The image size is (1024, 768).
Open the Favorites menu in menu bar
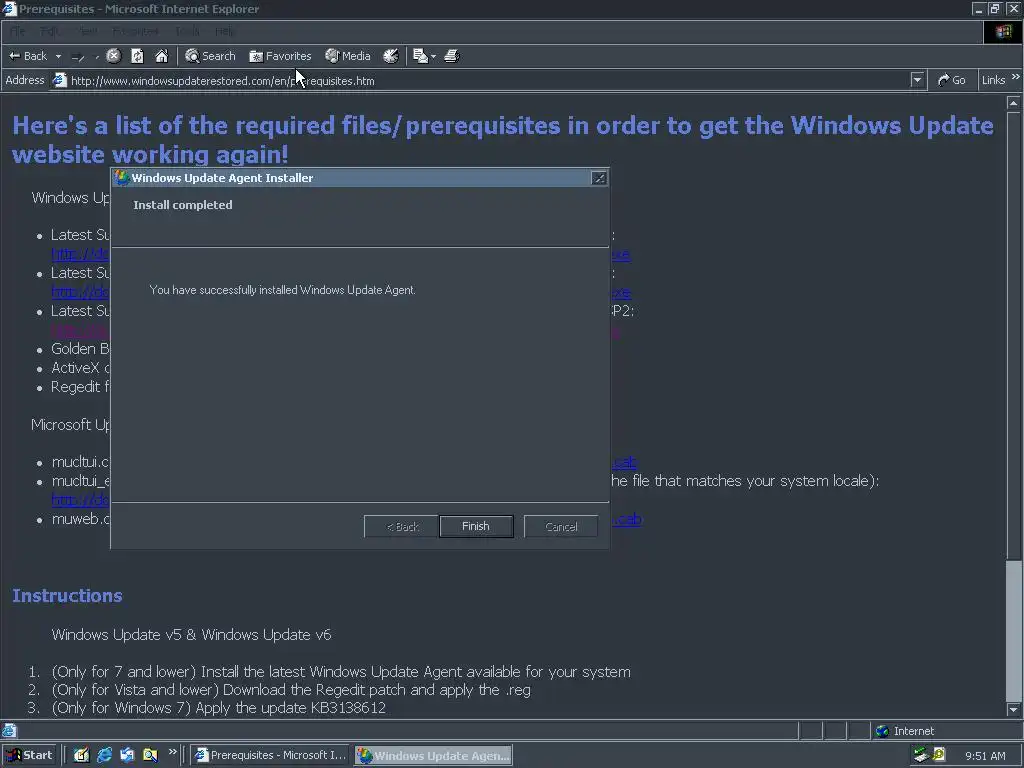pos(135,31)
